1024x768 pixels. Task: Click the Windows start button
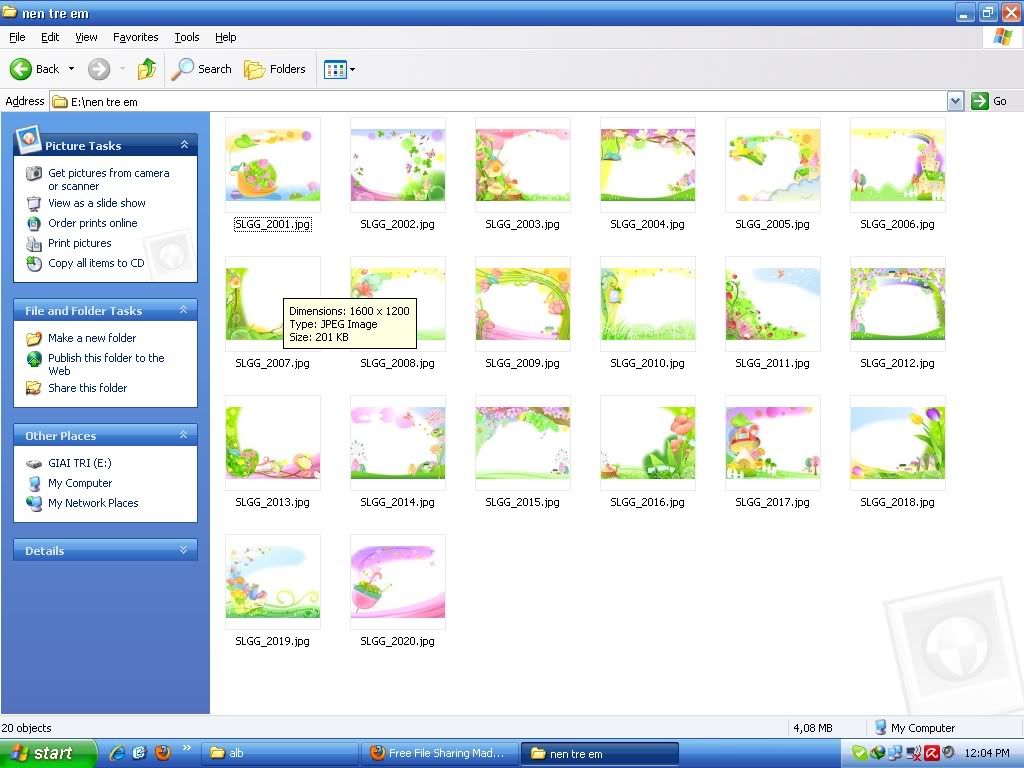[47, 753]
